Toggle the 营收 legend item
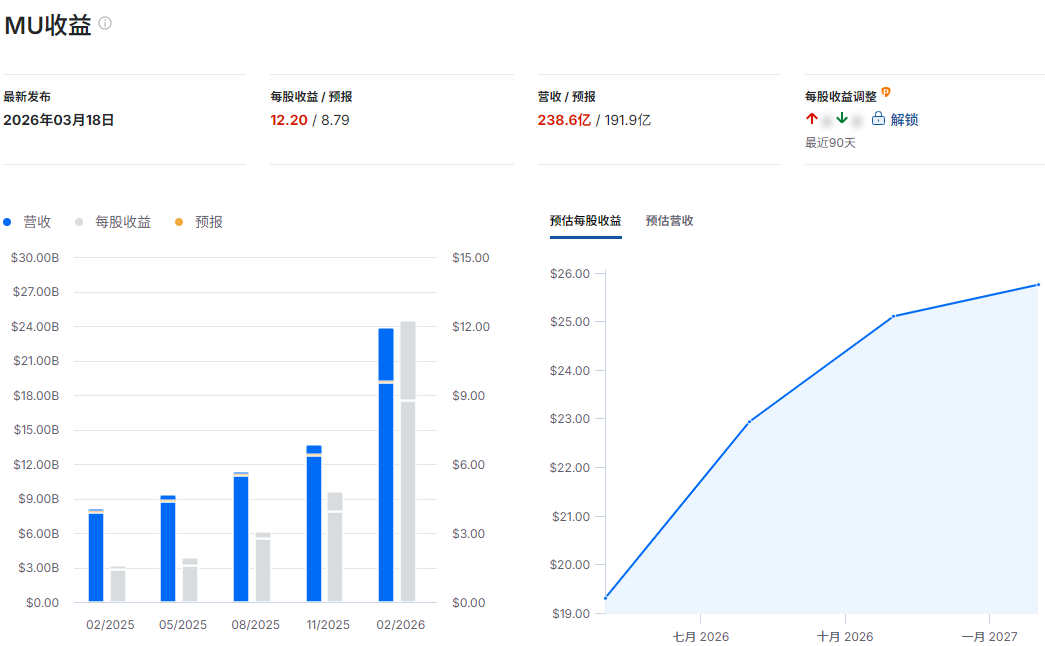 27,222
